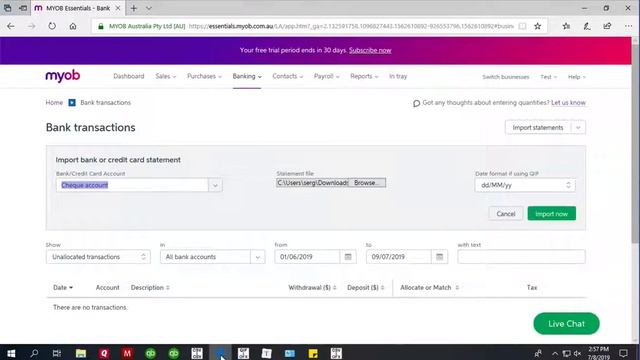Viewport: 640px width, 360px height.
Task: Click the 'Let us know' feedback link
Action: 568,102
